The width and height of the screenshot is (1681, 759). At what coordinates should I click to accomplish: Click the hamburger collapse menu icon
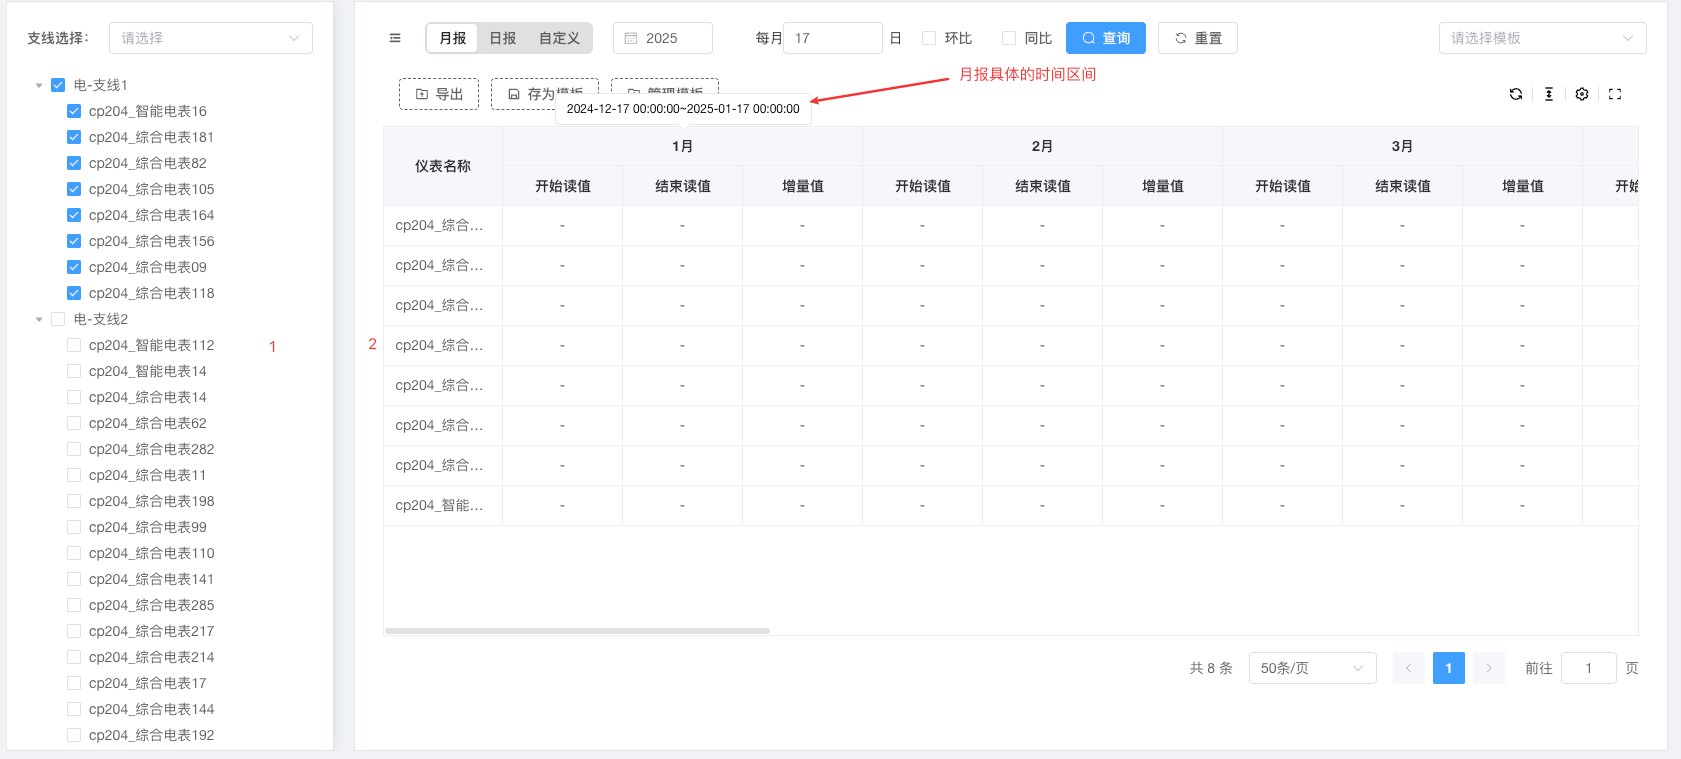[395, 38]
